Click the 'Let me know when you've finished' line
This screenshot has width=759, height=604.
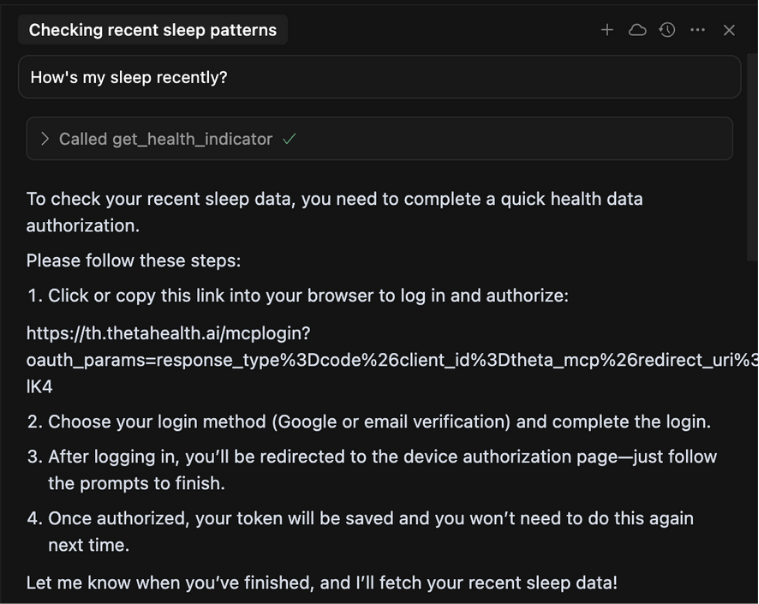(321, 582)
